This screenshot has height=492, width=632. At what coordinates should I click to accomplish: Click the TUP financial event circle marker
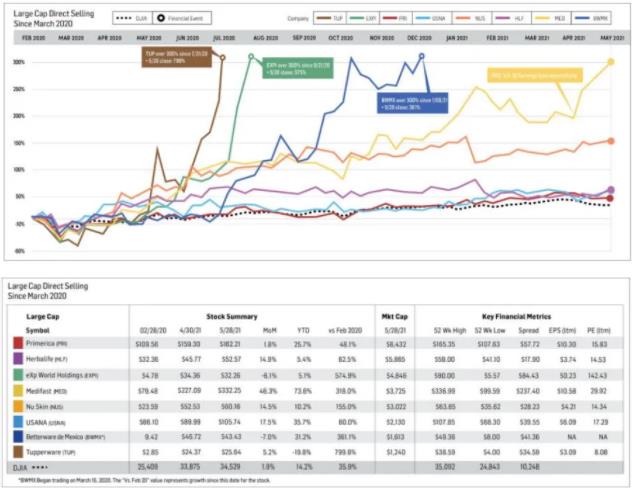coord(222,58)
